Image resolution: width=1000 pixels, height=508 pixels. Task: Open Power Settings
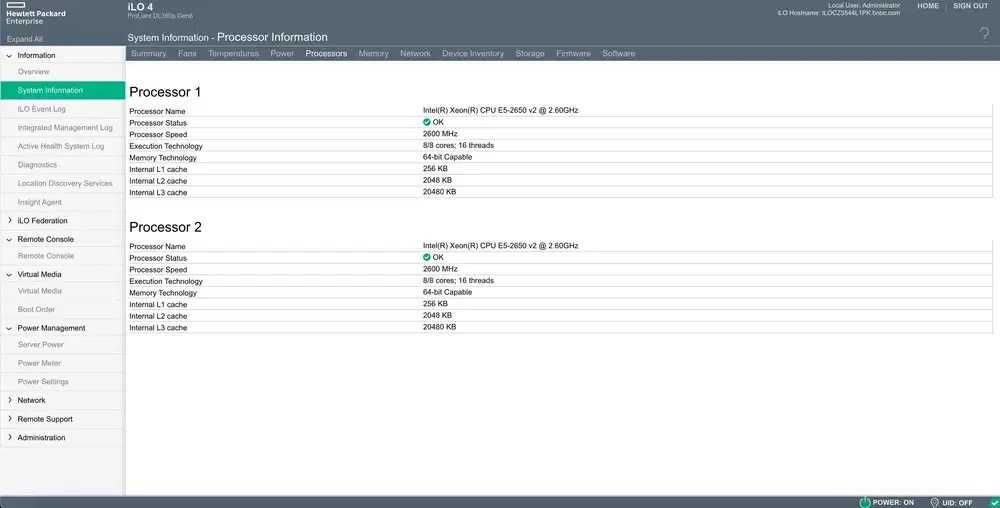pos(43,381)
